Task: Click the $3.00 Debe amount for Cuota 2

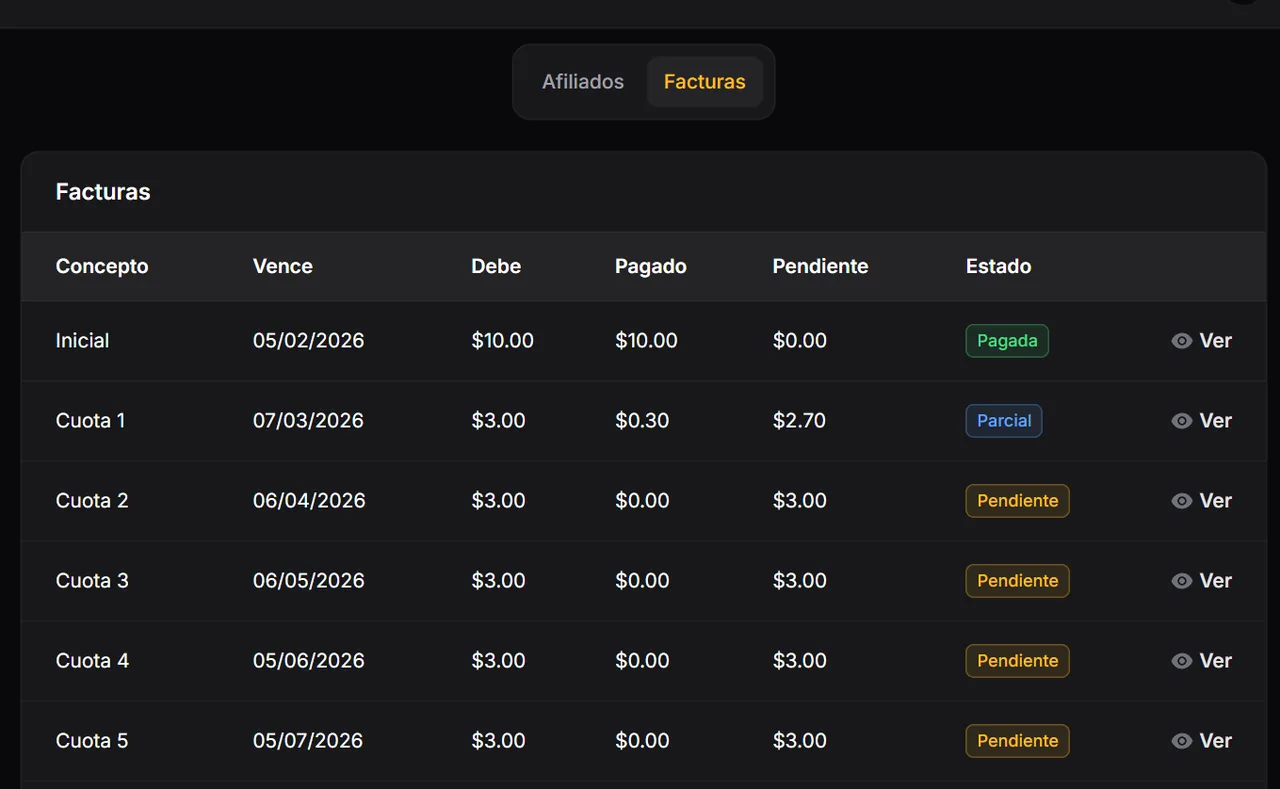Action: pyautogui.click(x=499, y=501)
